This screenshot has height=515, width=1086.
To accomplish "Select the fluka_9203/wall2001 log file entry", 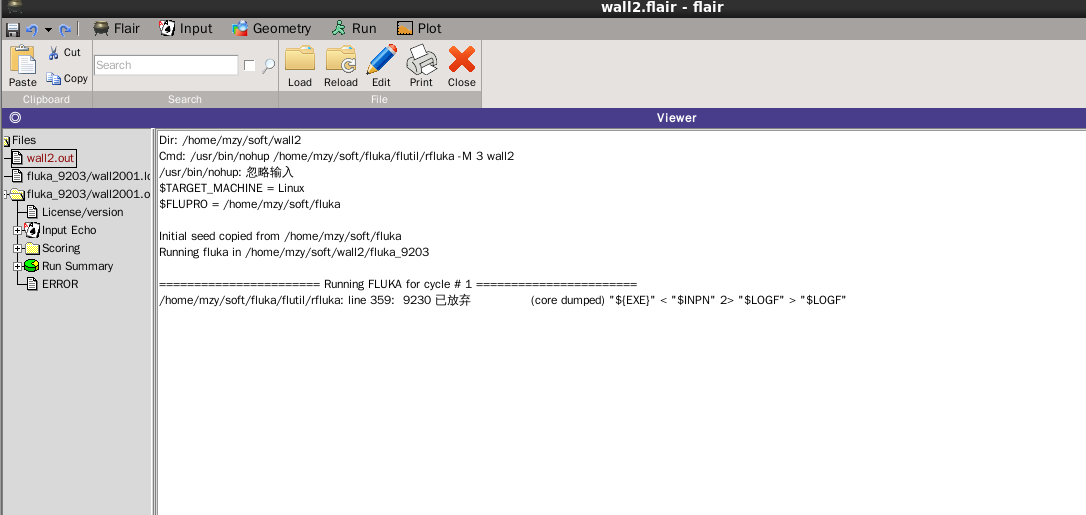I will point(88,176).
